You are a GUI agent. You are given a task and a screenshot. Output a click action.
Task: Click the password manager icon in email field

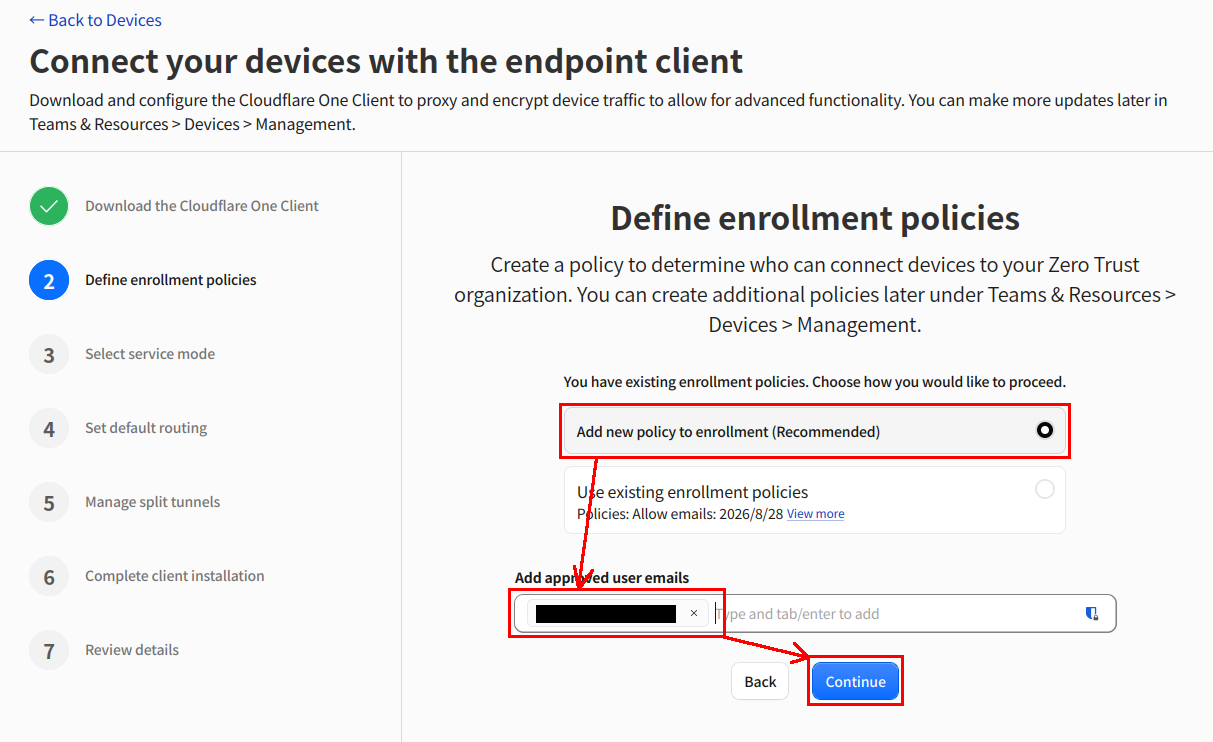click(x=1092, y=614)
